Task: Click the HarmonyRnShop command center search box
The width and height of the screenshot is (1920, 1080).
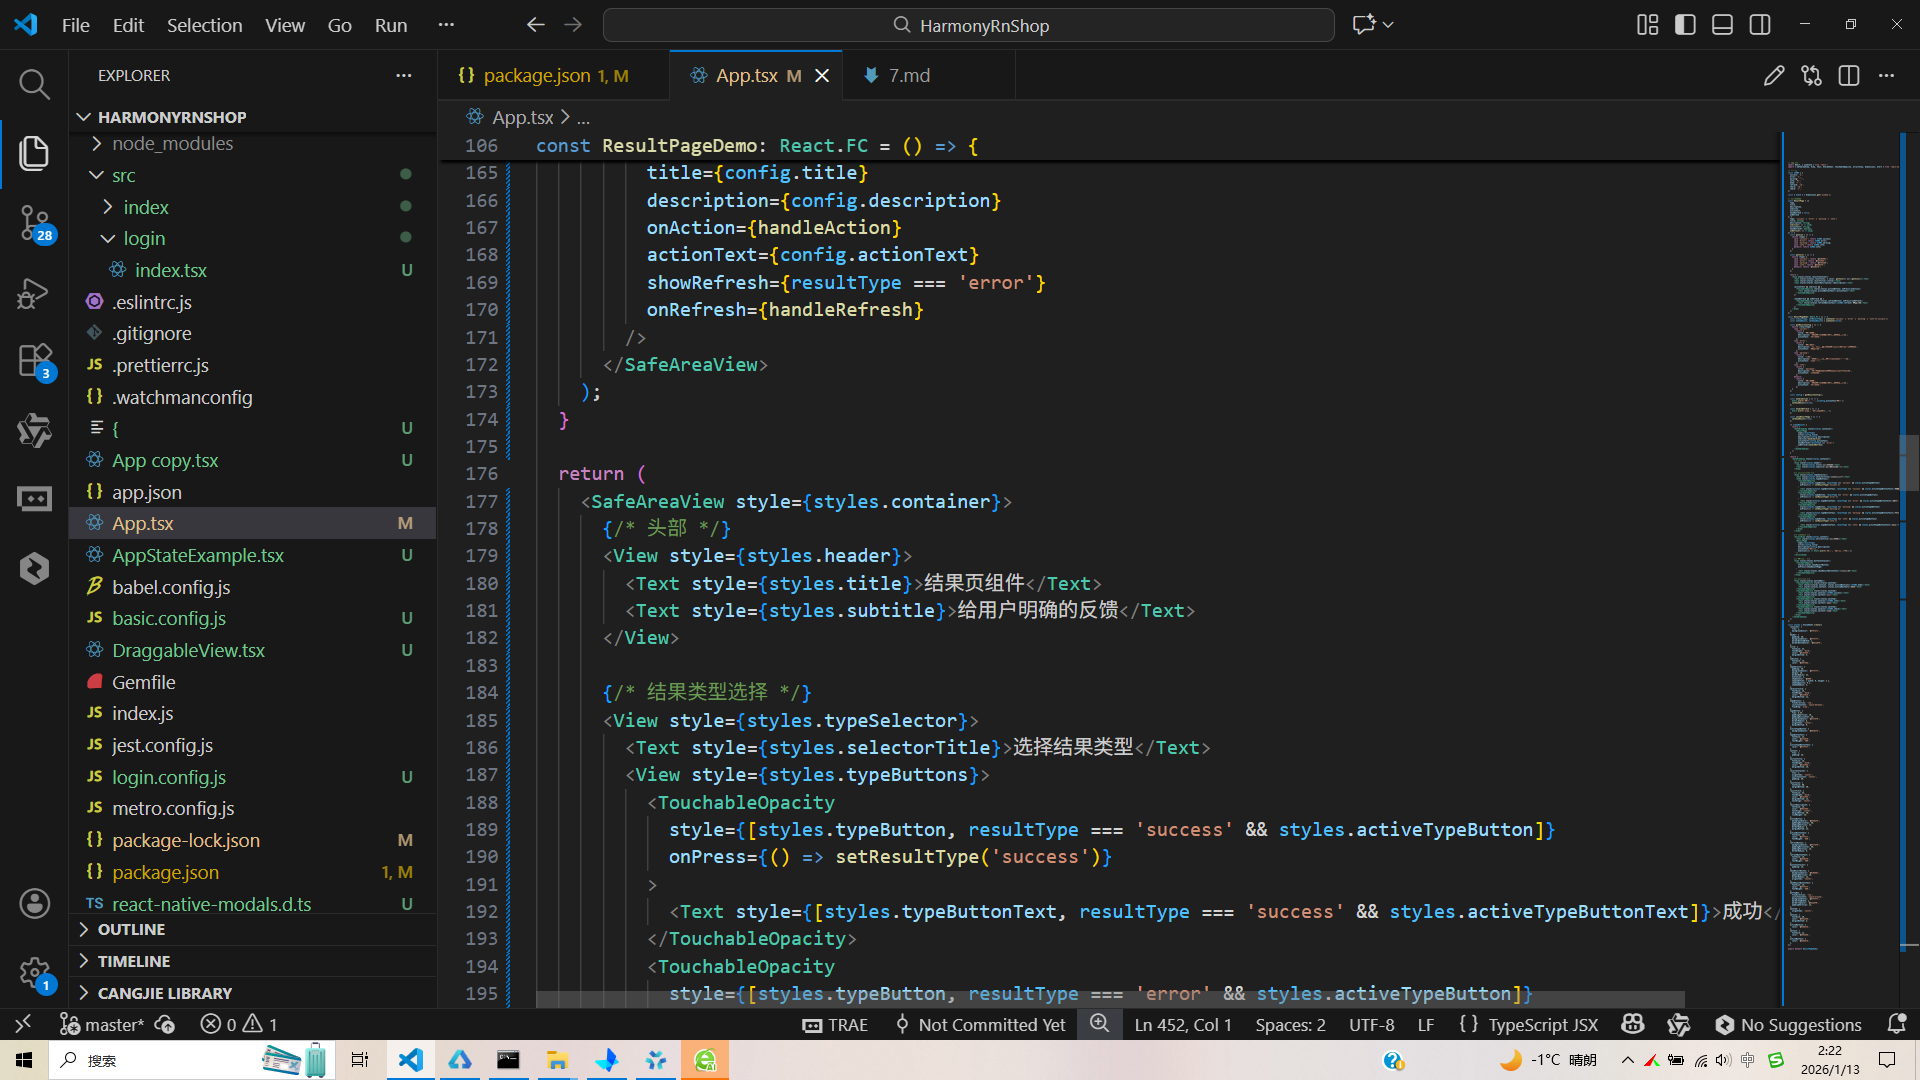Action: (968, 25)
